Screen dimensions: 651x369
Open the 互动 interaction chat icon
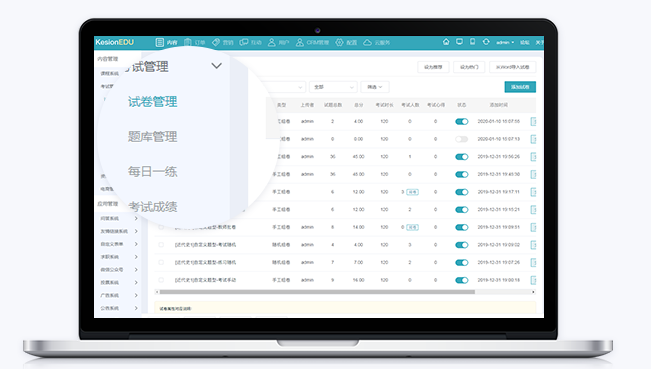[x=244, y=42]
